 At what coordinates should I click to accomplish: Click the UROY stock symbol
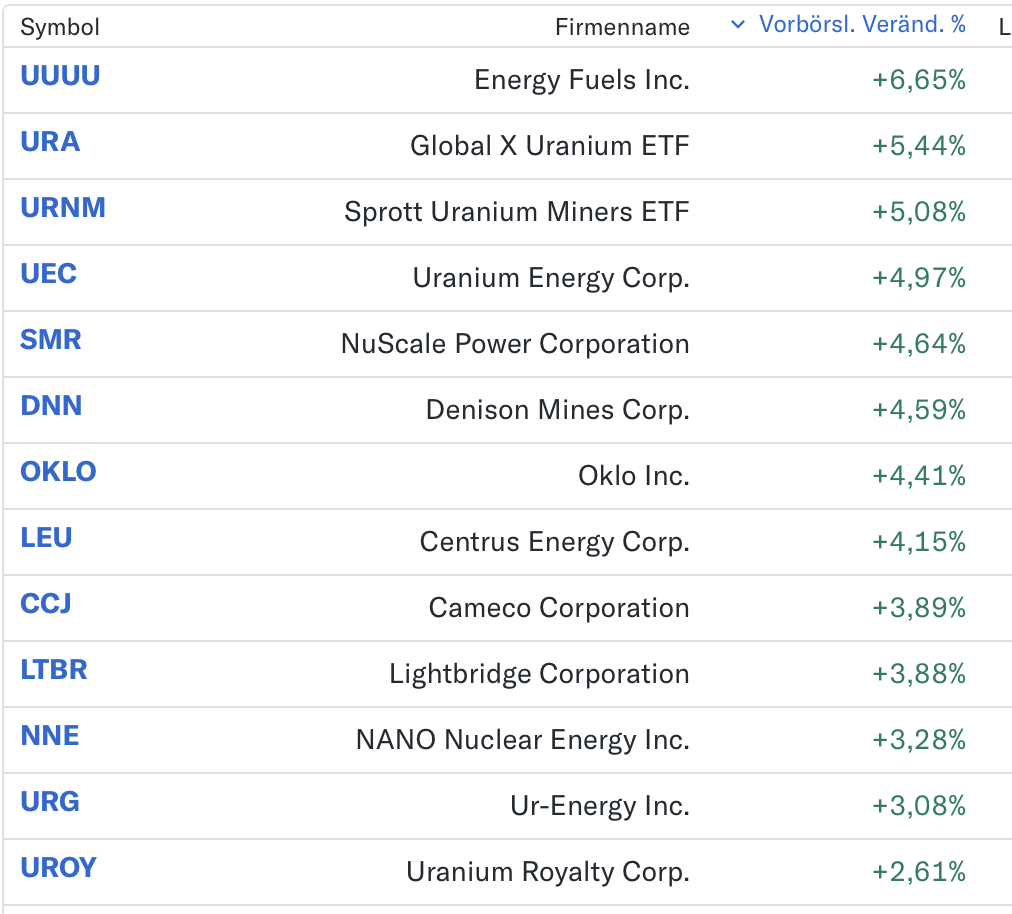tap(58, 868)
